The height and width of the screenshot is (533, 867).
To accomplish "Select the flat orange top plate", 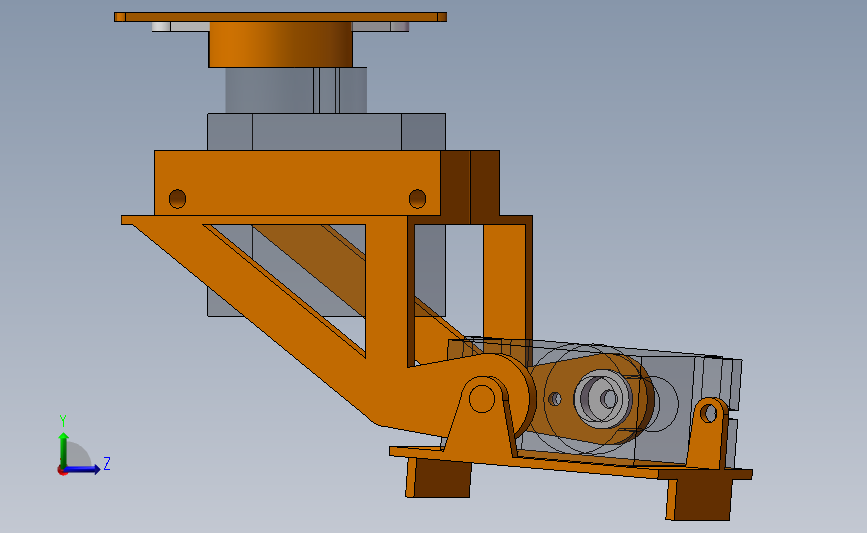I will 280,17.
